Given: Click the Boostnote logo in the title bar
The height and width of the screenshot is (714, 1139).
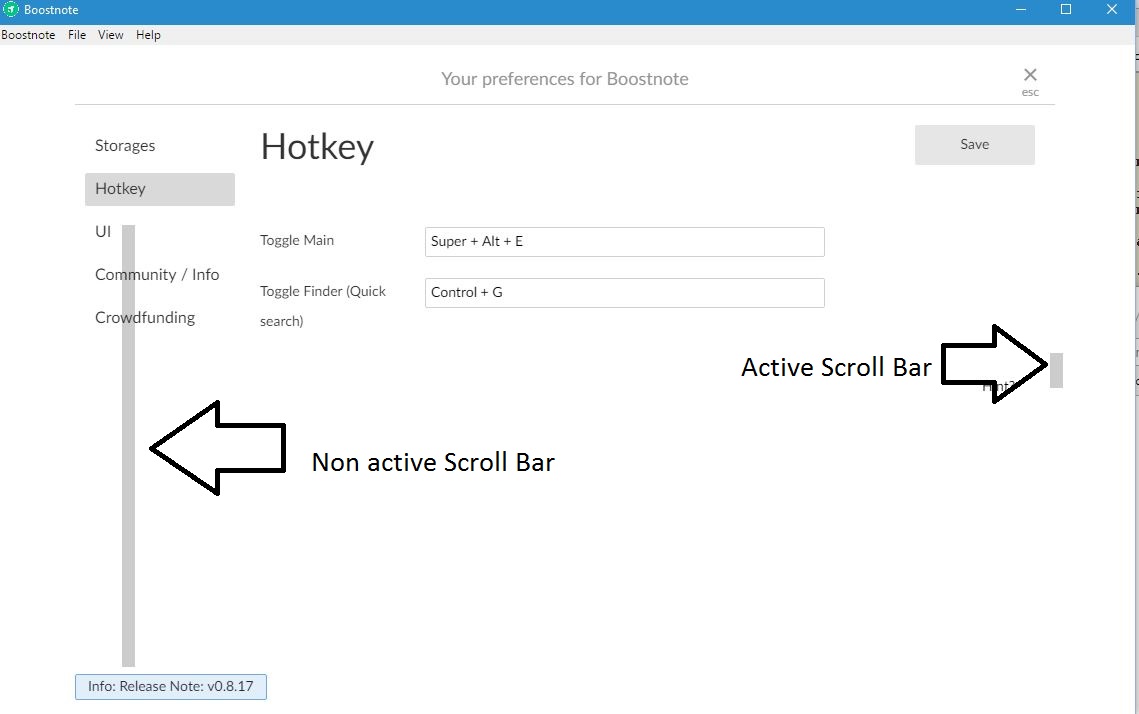Looking at the screenshot, I should coord(10,10).
